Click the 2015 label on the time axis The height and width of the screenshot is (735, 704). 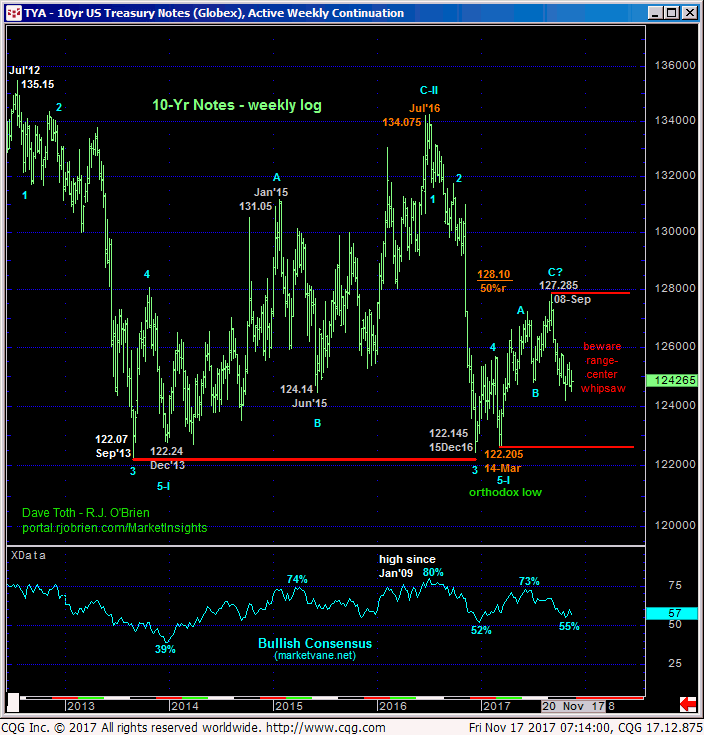click(x=288, y=706)
